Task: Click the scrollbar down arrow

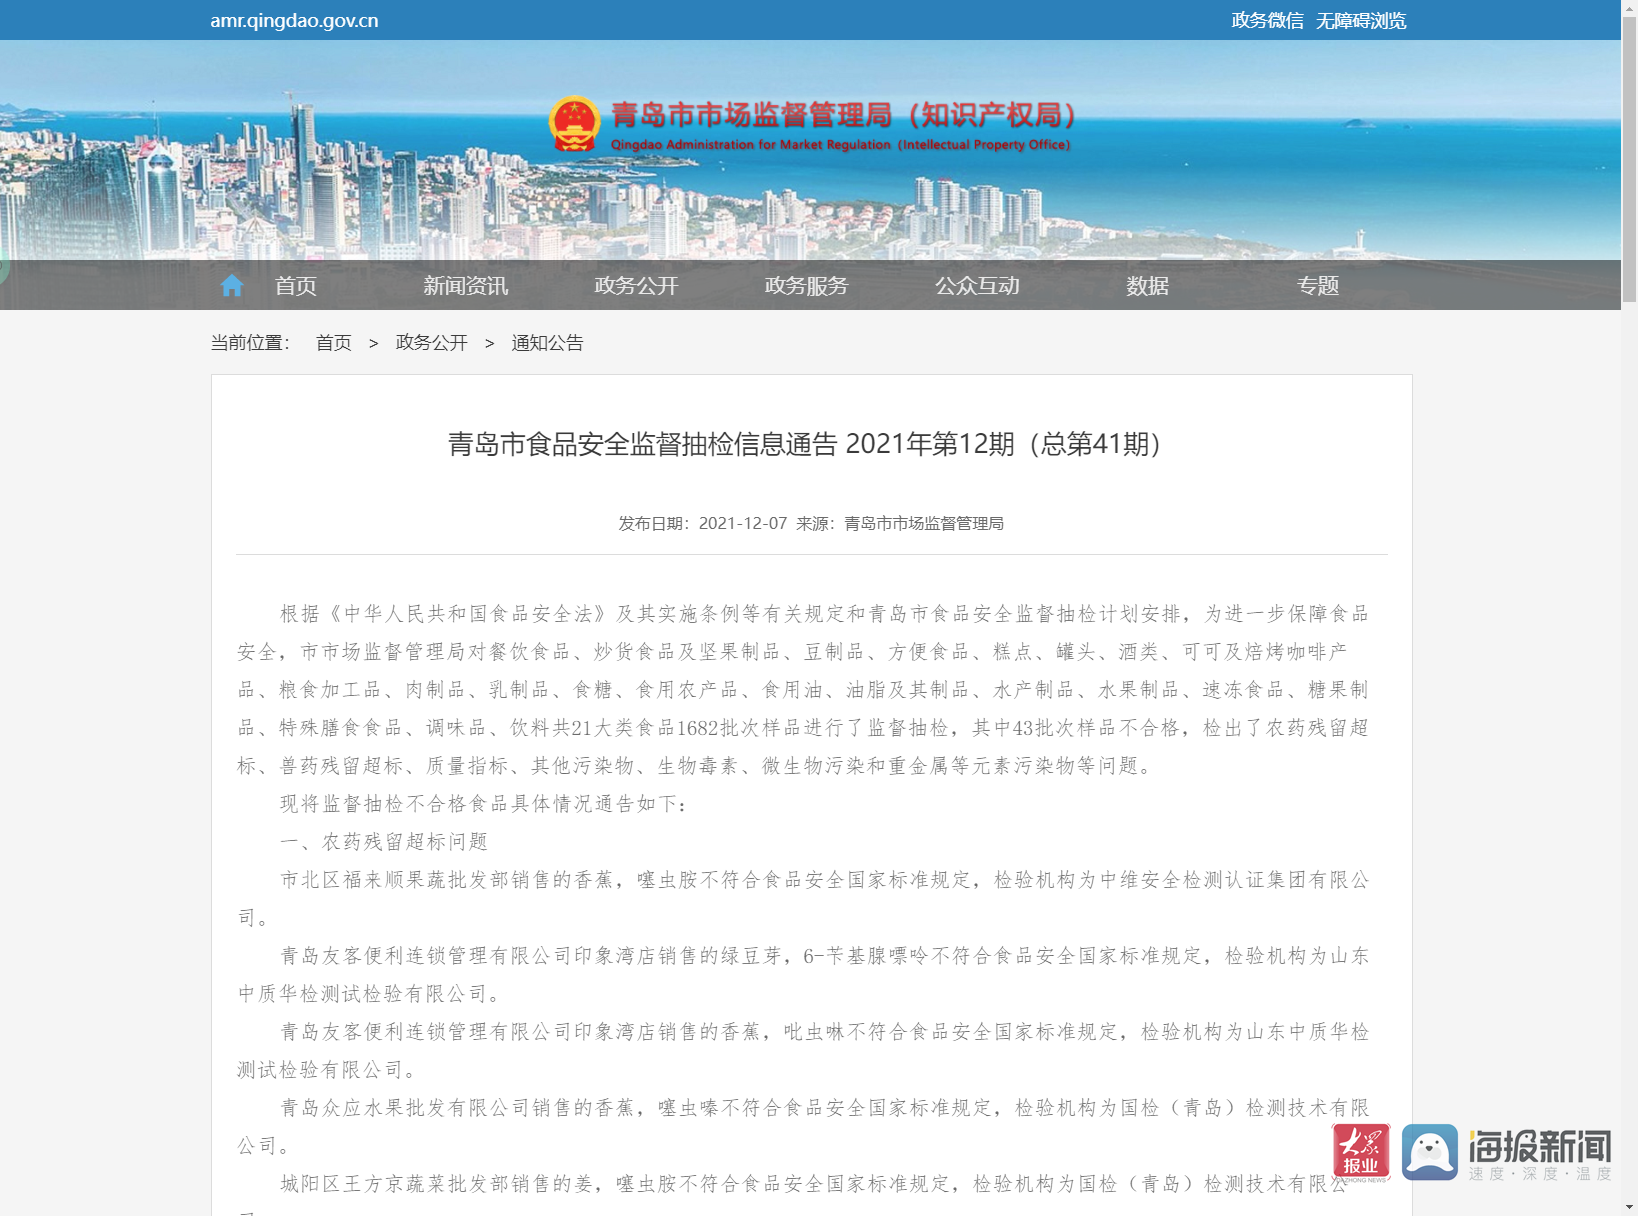Action: [1629, 1207]
